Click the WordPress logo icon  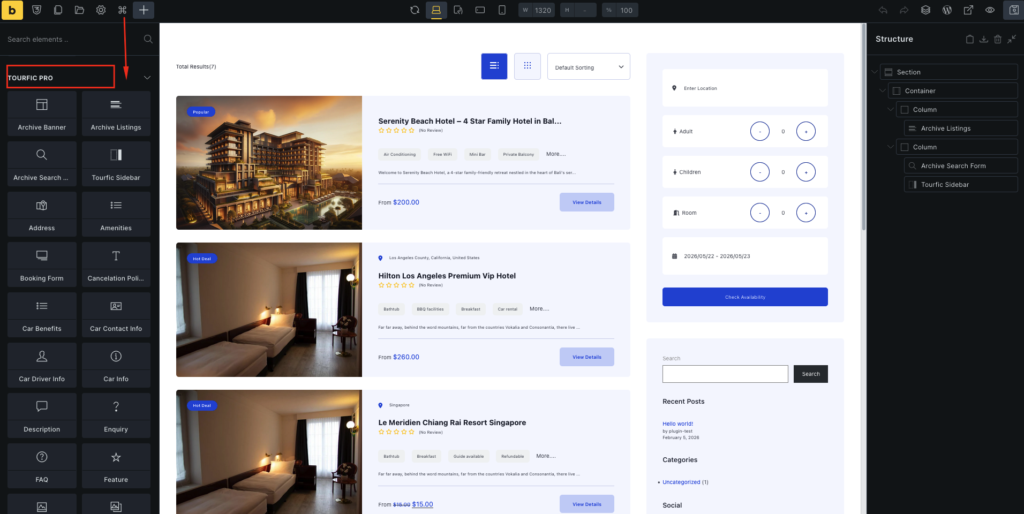click(x=947, y=10)
